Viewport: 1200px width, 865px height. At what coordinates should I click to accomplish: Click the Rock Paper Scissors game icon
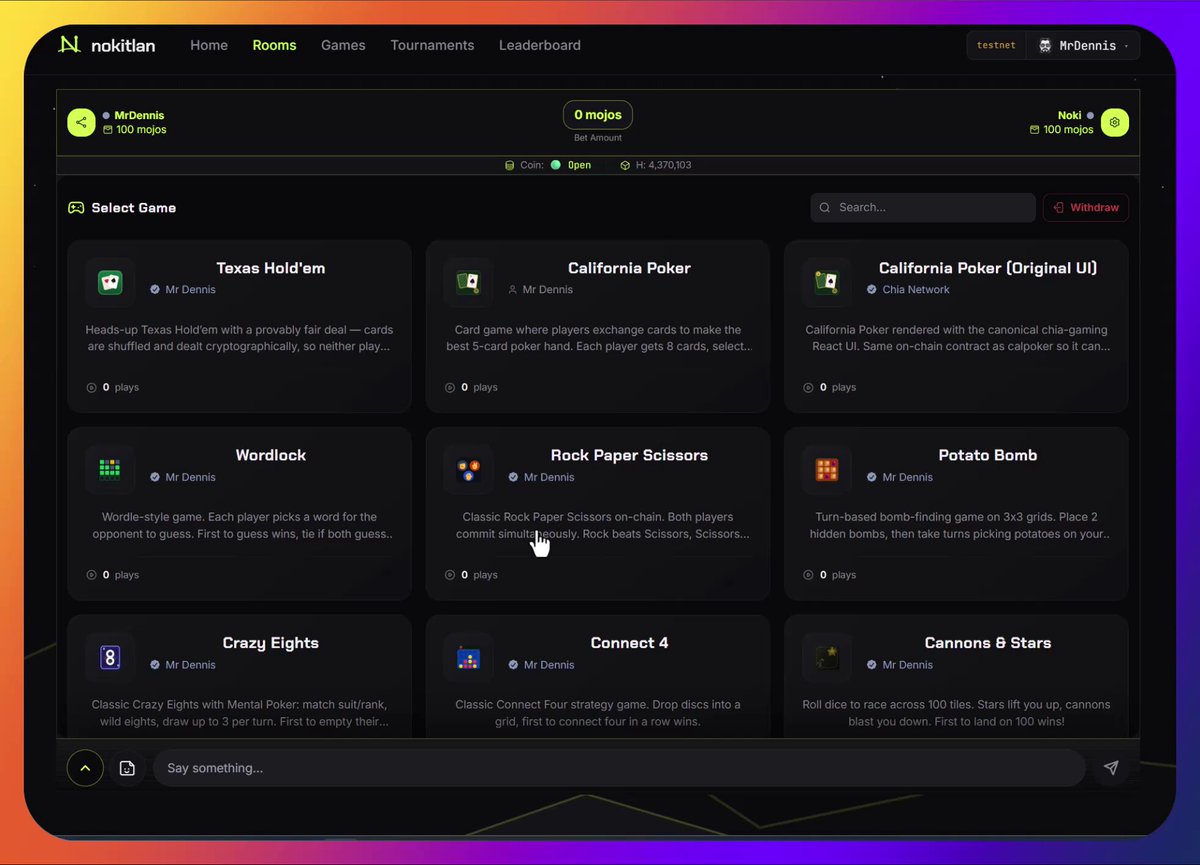point(468,470)
